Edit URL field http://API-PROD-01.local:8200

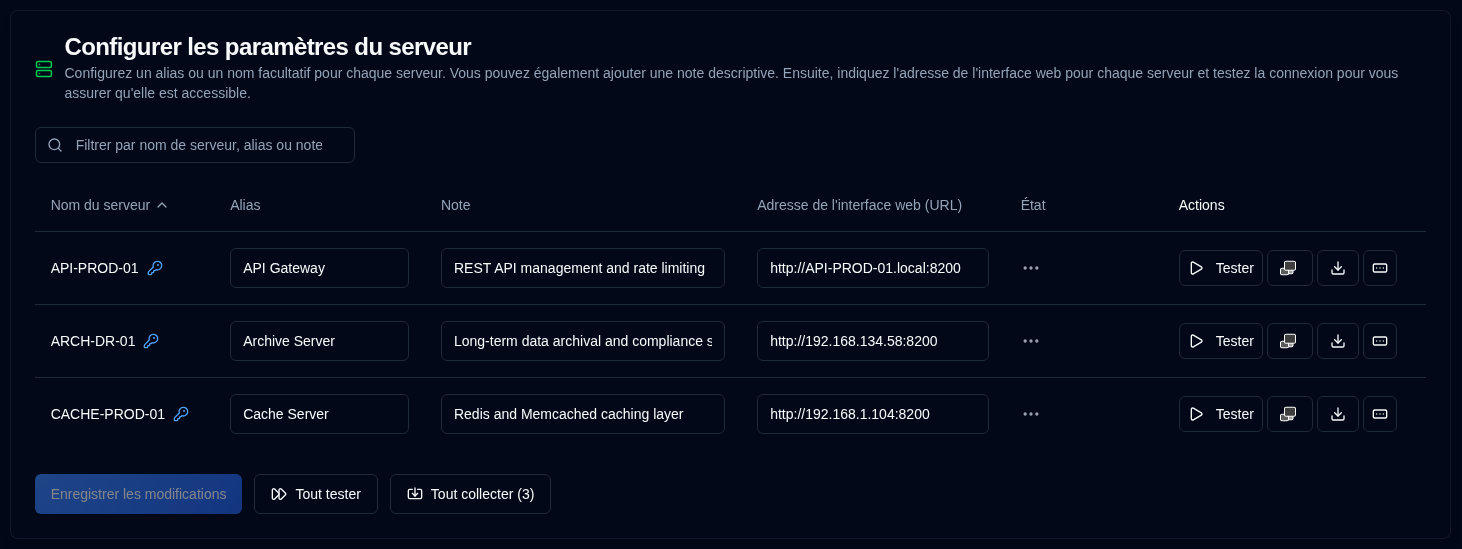(873, 268)
